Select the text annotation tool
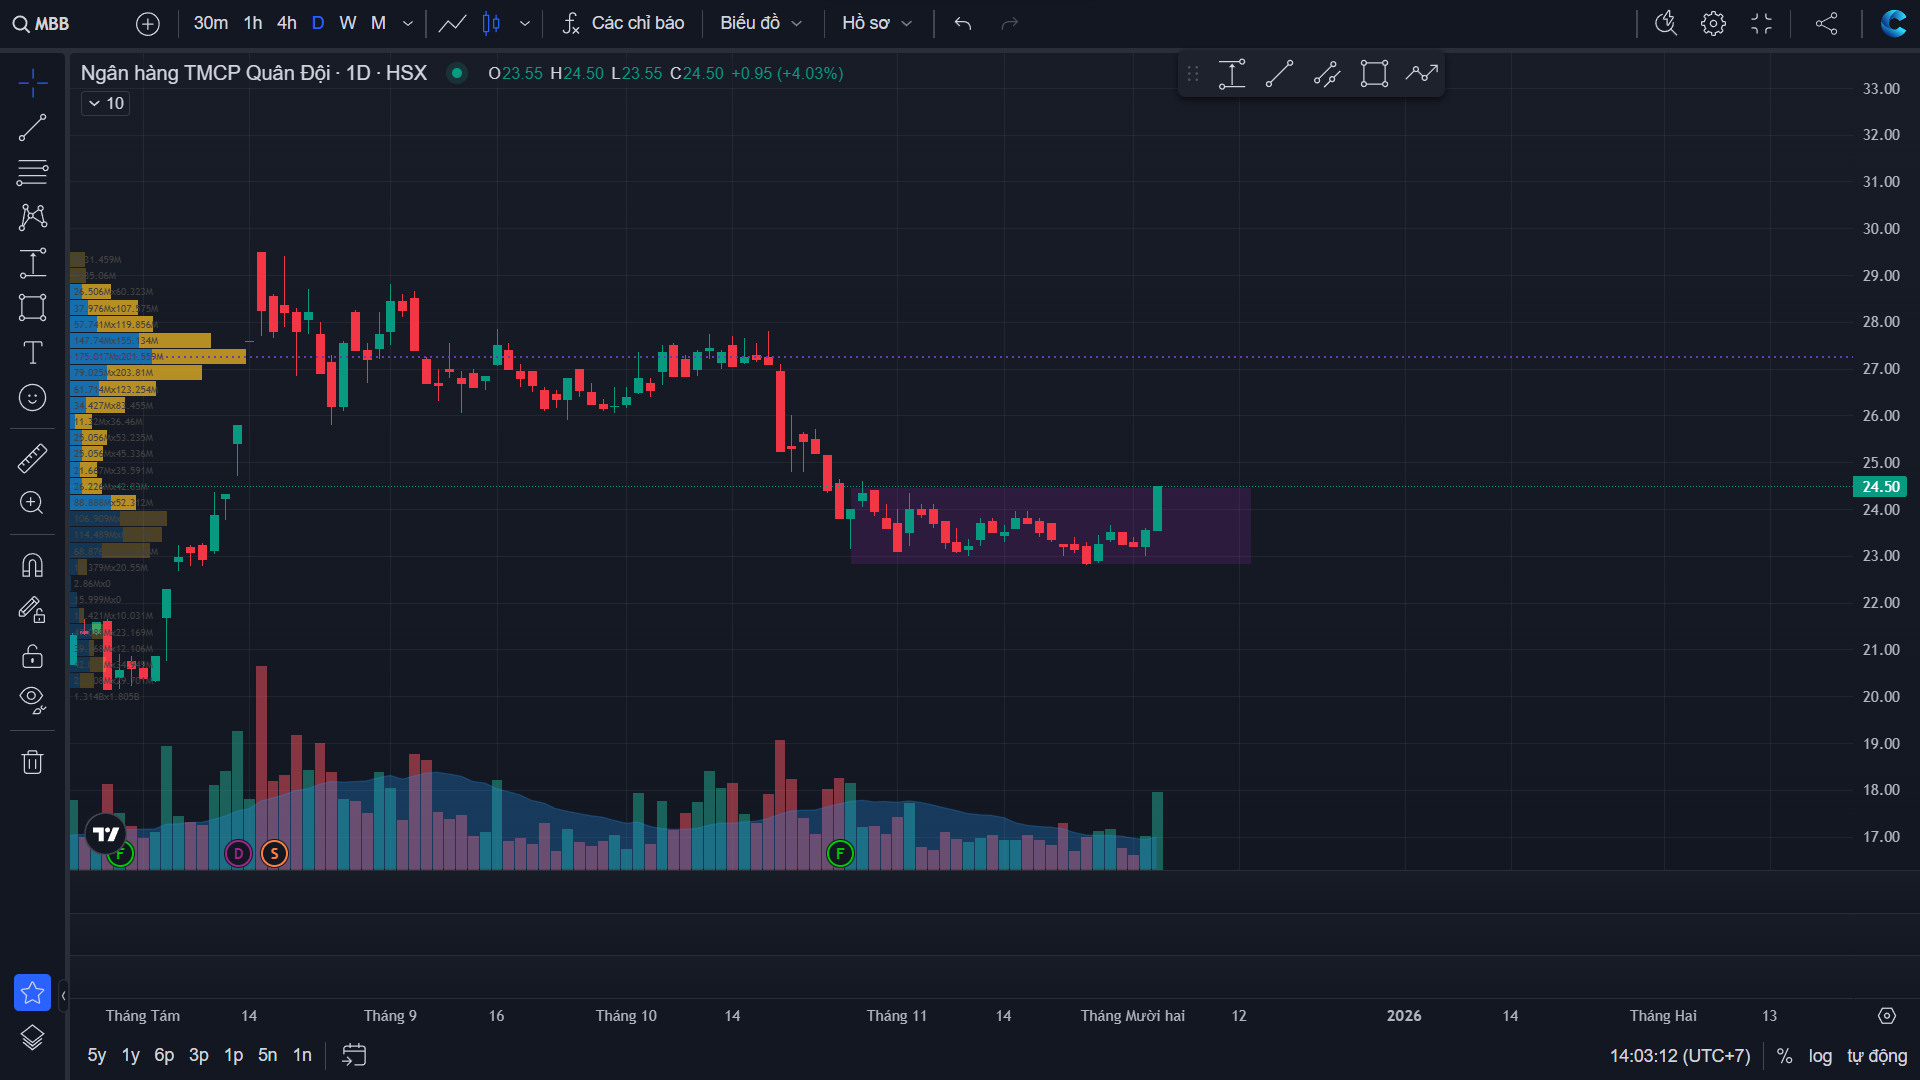 click(x=32, y=352)
